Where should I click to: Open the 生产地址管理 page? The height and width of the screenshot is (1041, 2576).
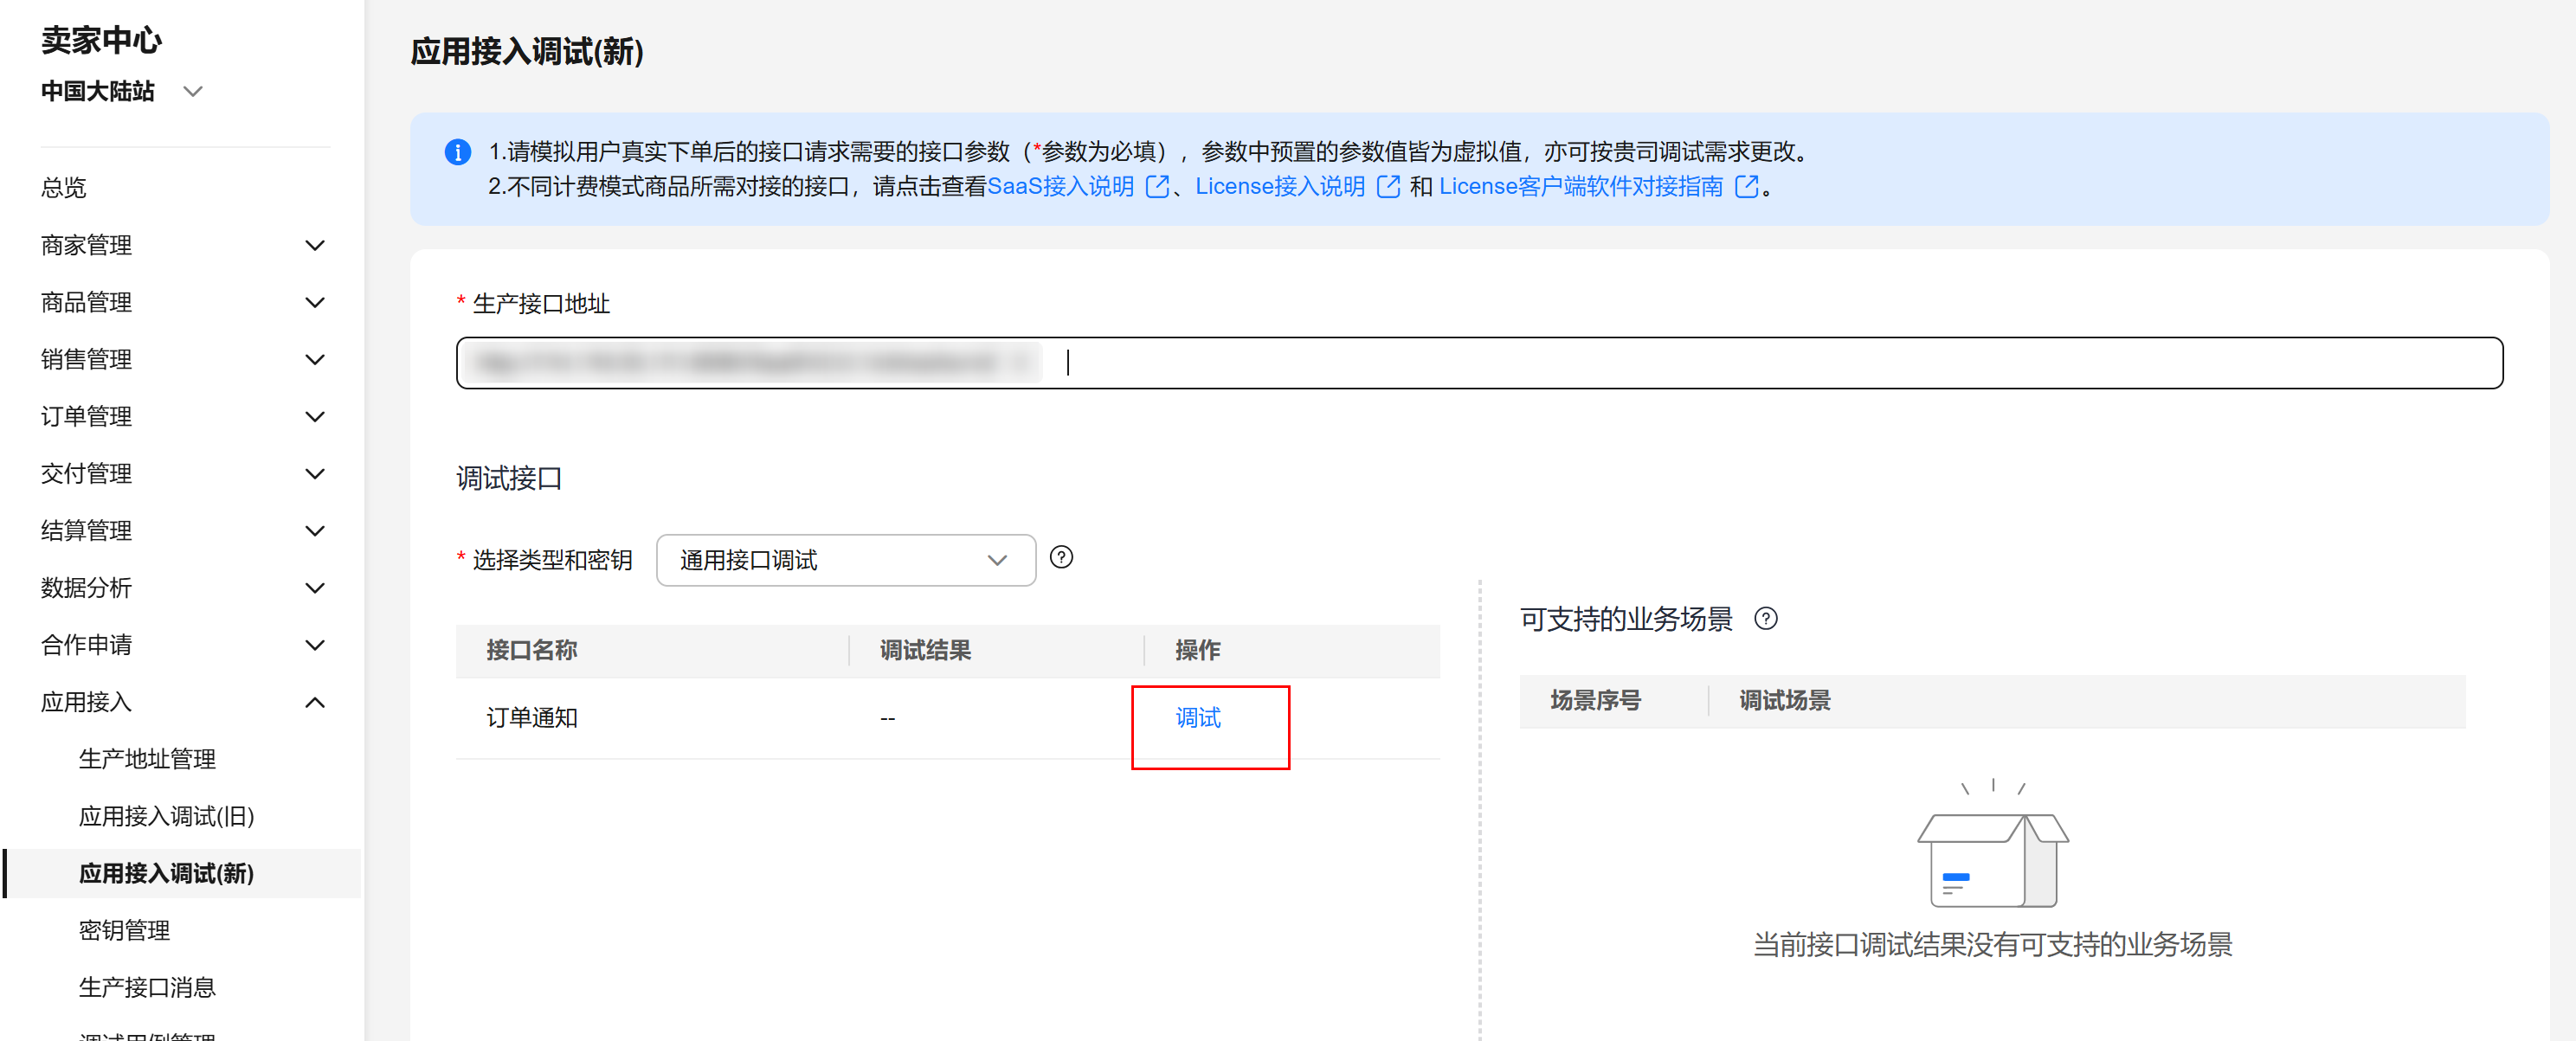(147, 758)
